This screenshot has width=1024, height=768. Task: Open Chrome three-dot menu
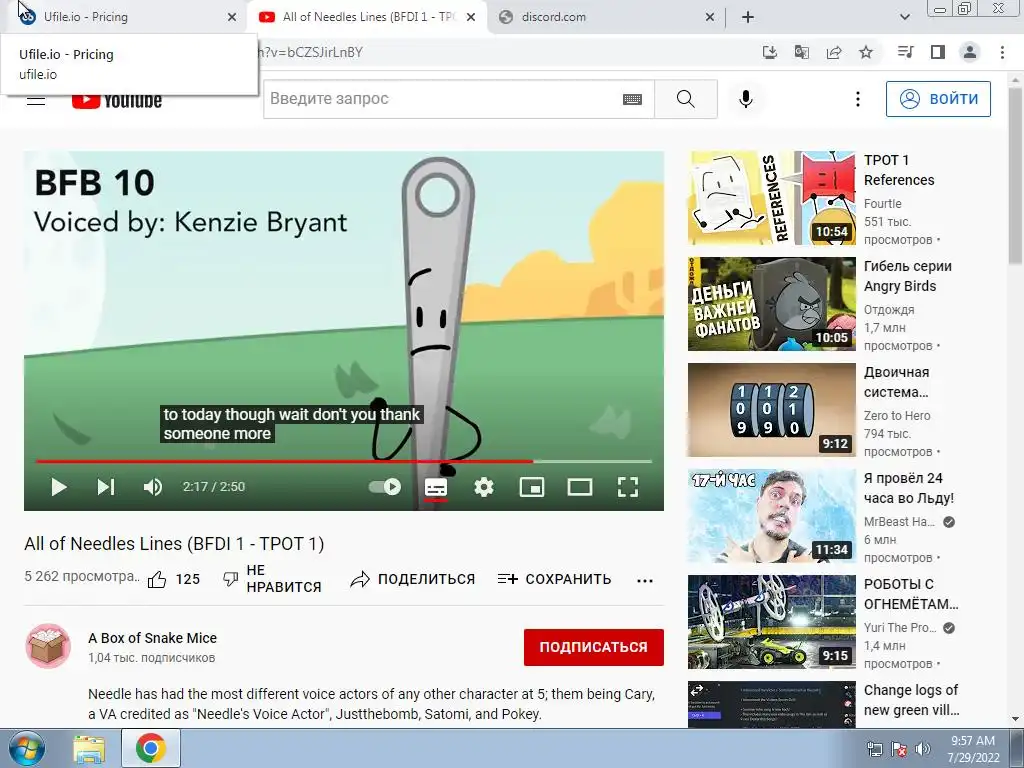click(1002, 52)
